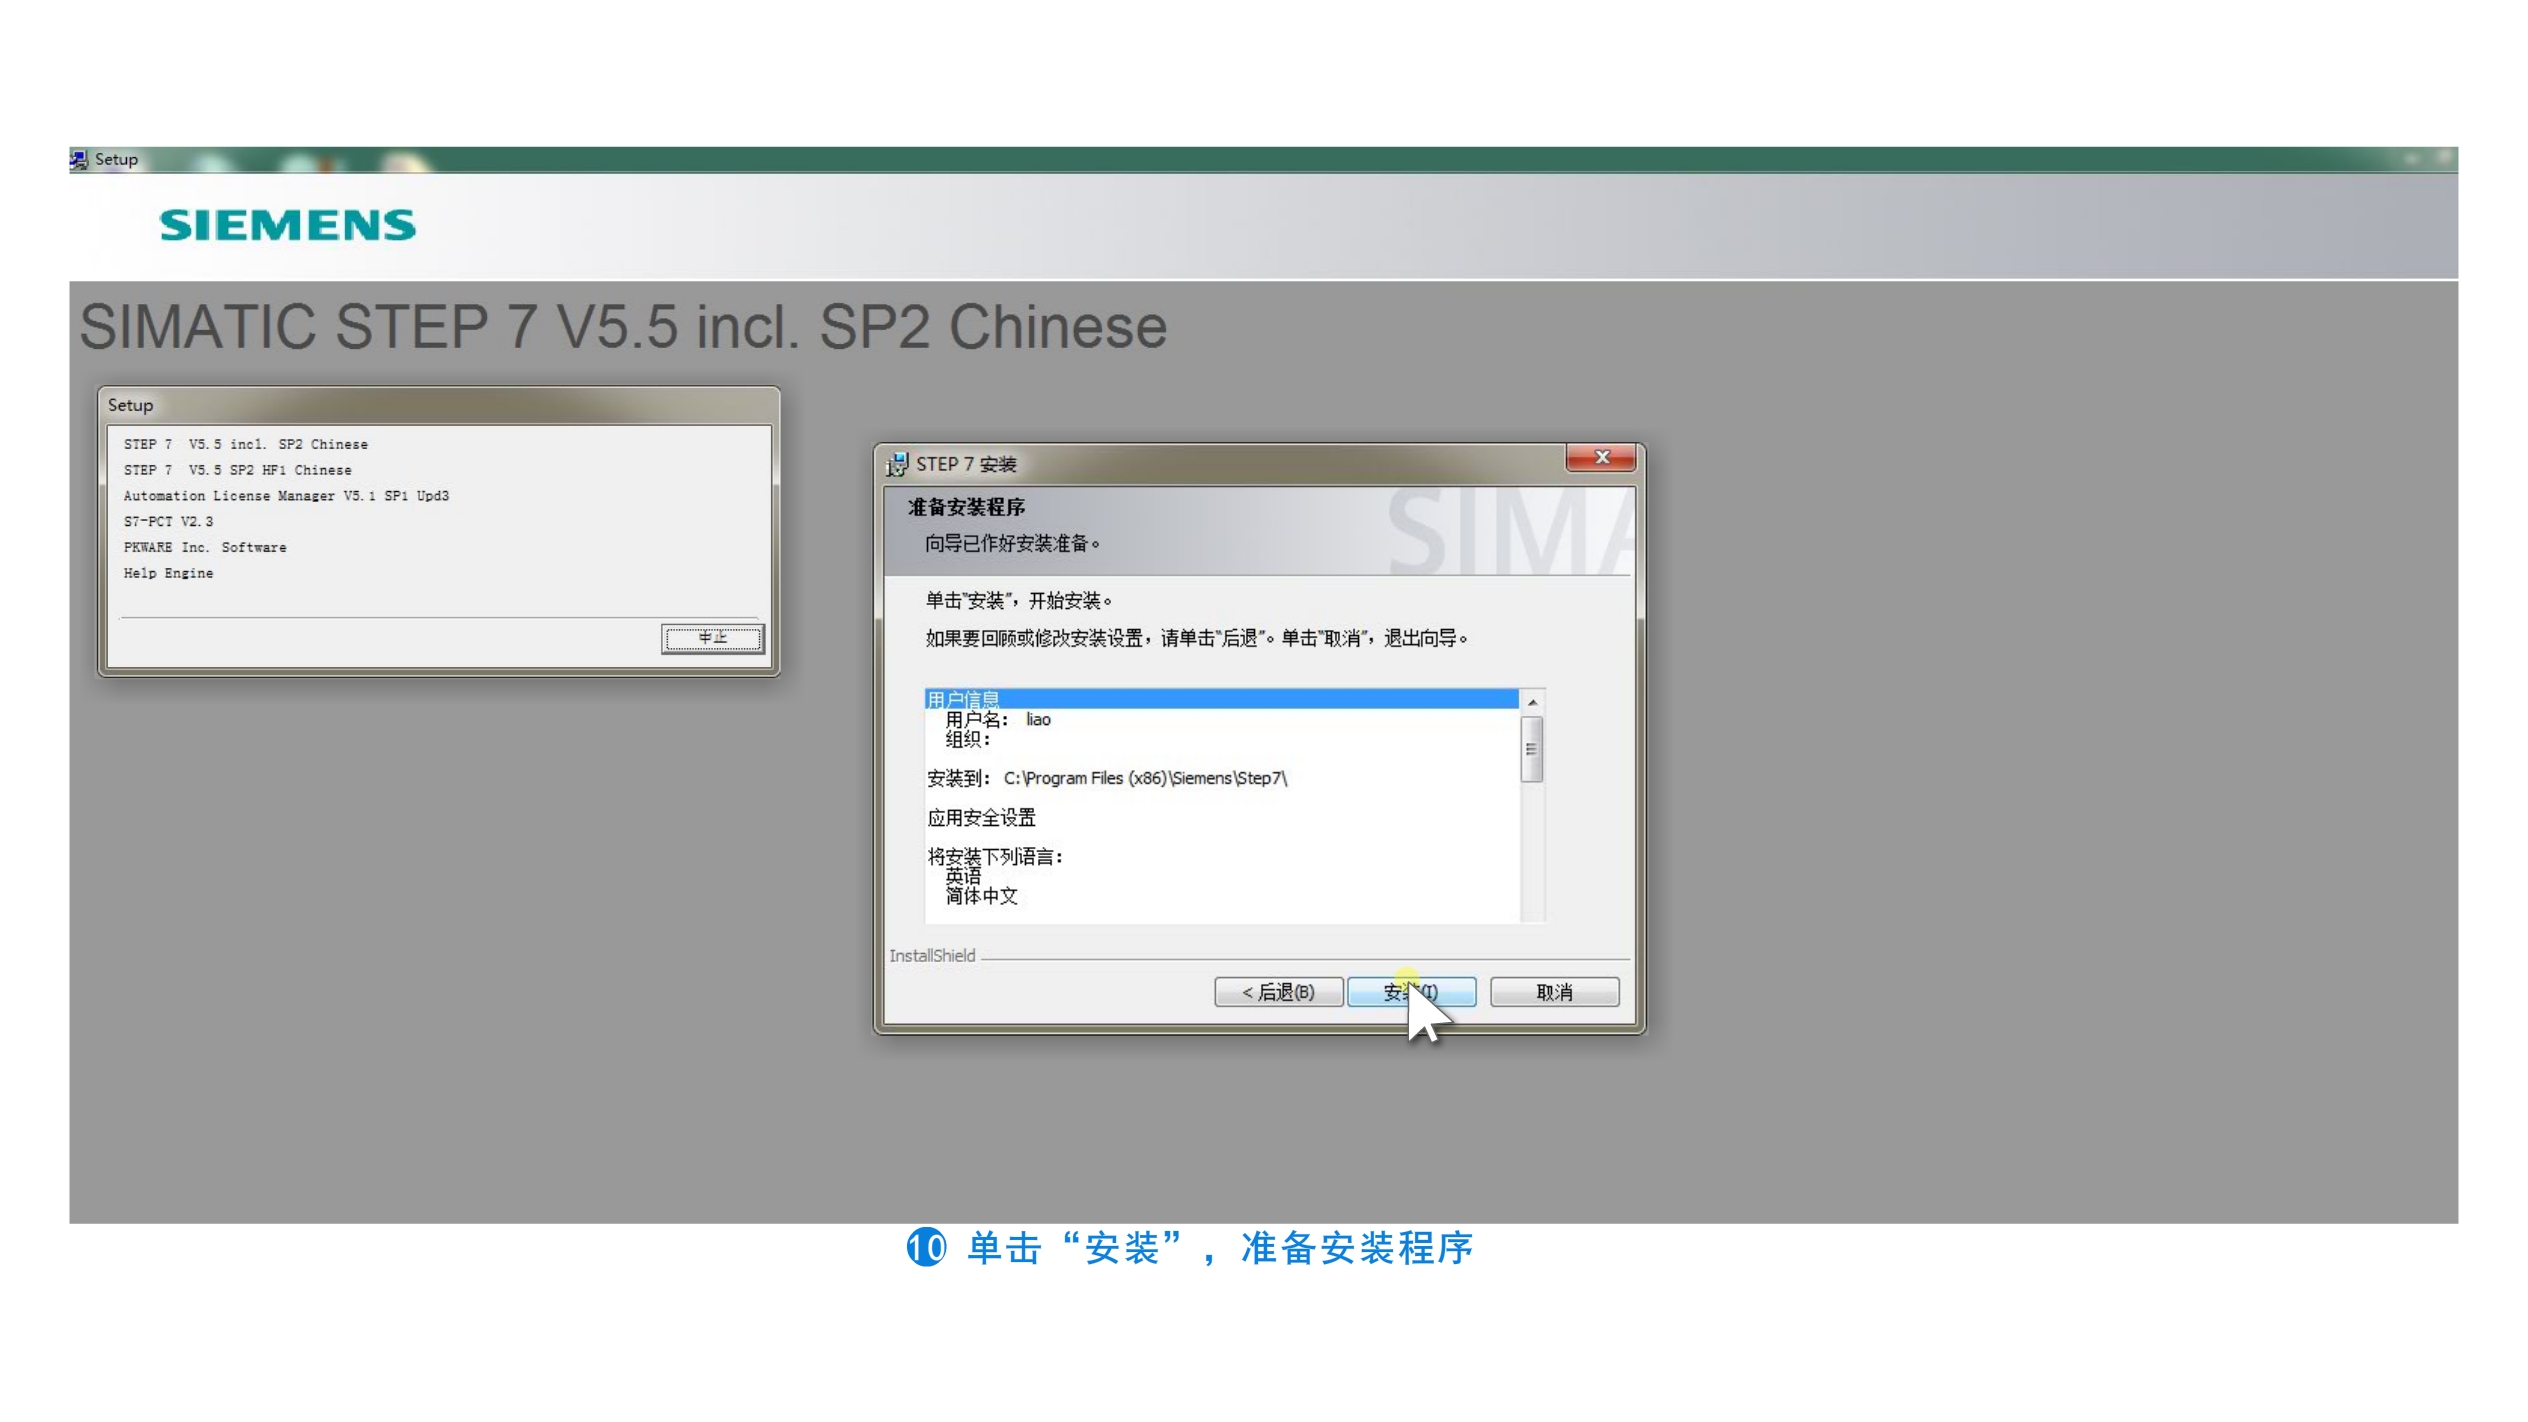Close the STEP 7 安装 dialog
This screenshot has height=1422, width=2528.
[1601, 457]
